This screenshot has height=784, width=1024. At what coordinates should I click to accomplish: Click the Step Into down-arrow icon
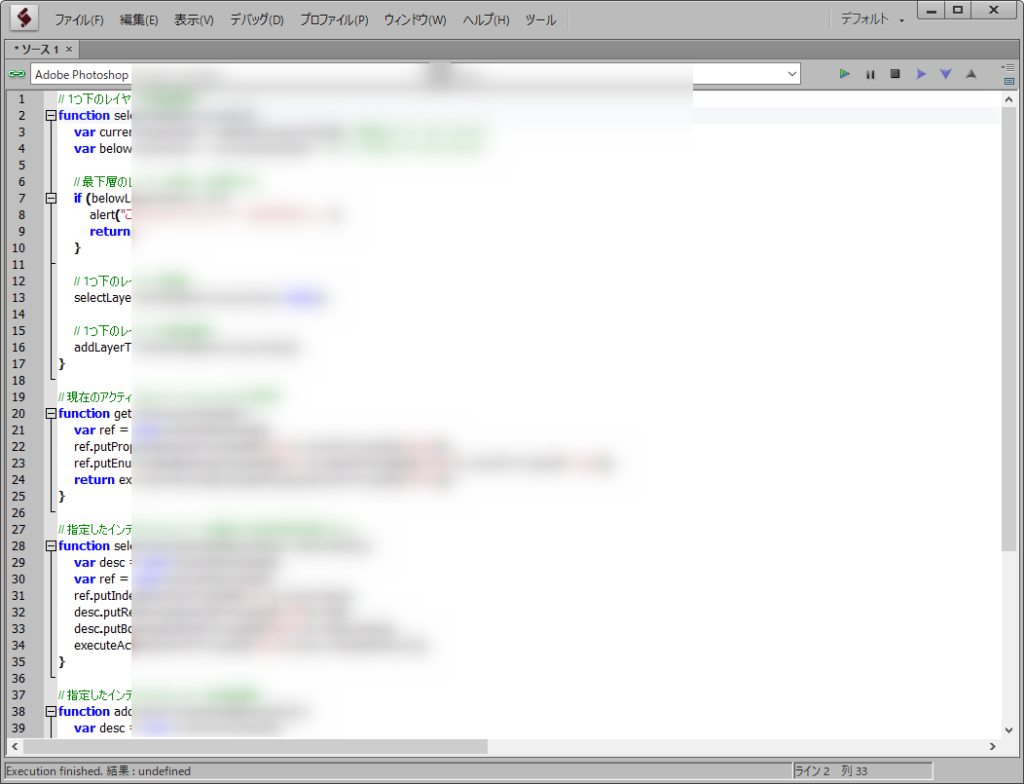click(x=945, y=74)
